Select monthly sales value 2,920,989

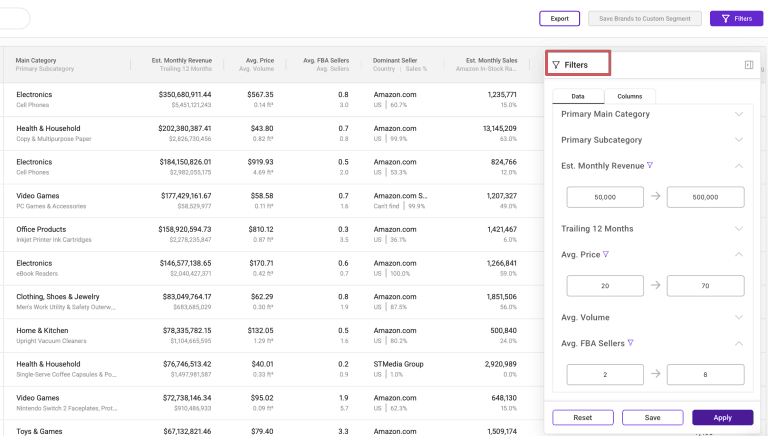pyautogui.click(x=501, y=364)
